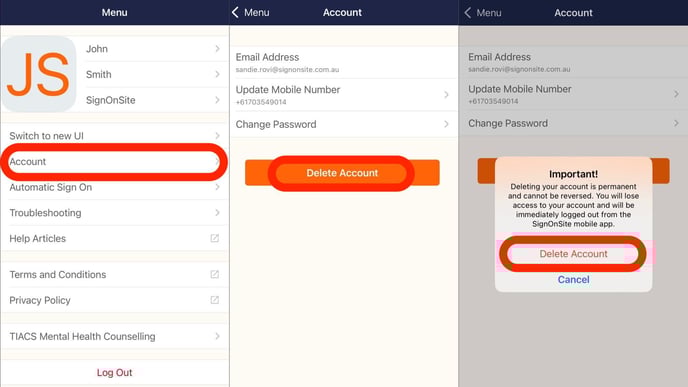
Task: Open the Account menu item
Action: (x=115, y=161)
